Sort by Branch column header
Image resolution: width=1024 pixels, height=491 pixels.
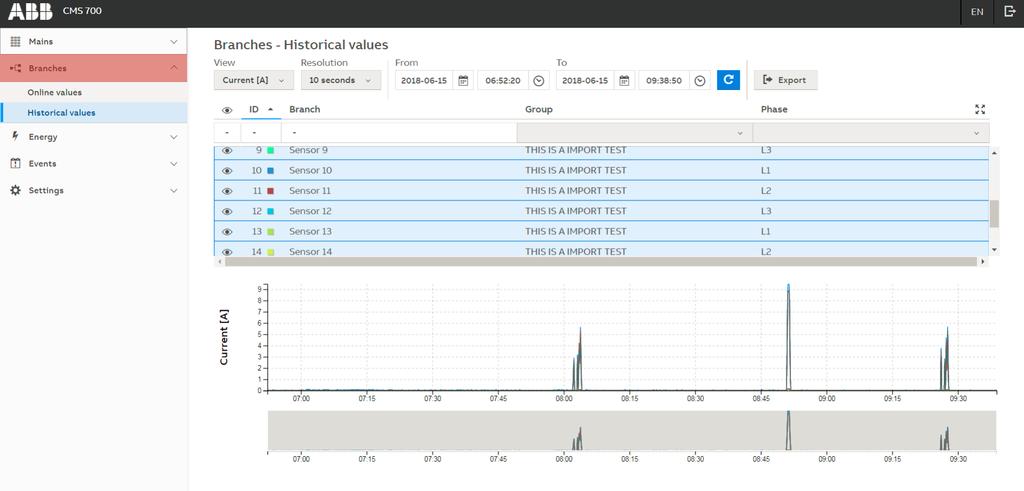point(305,109)
